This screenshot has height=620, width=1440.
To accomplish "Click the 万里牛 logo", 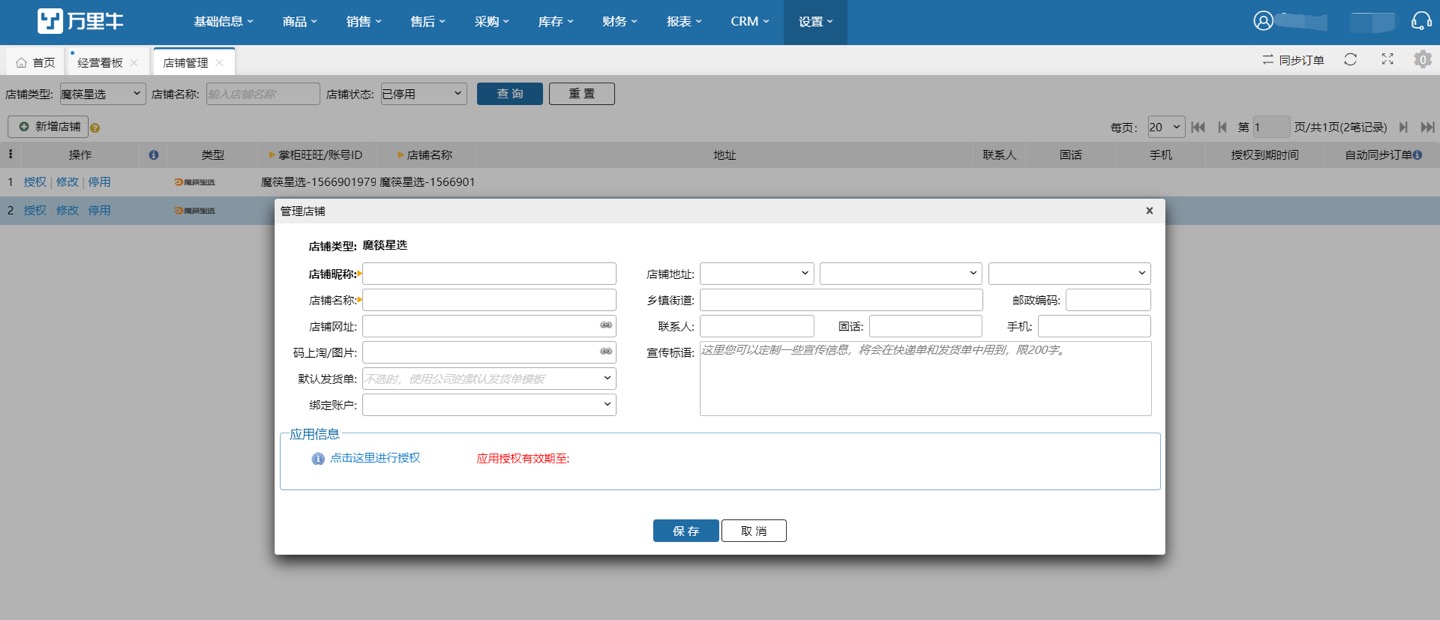I will pyautogui.click(x=80, y=21).
